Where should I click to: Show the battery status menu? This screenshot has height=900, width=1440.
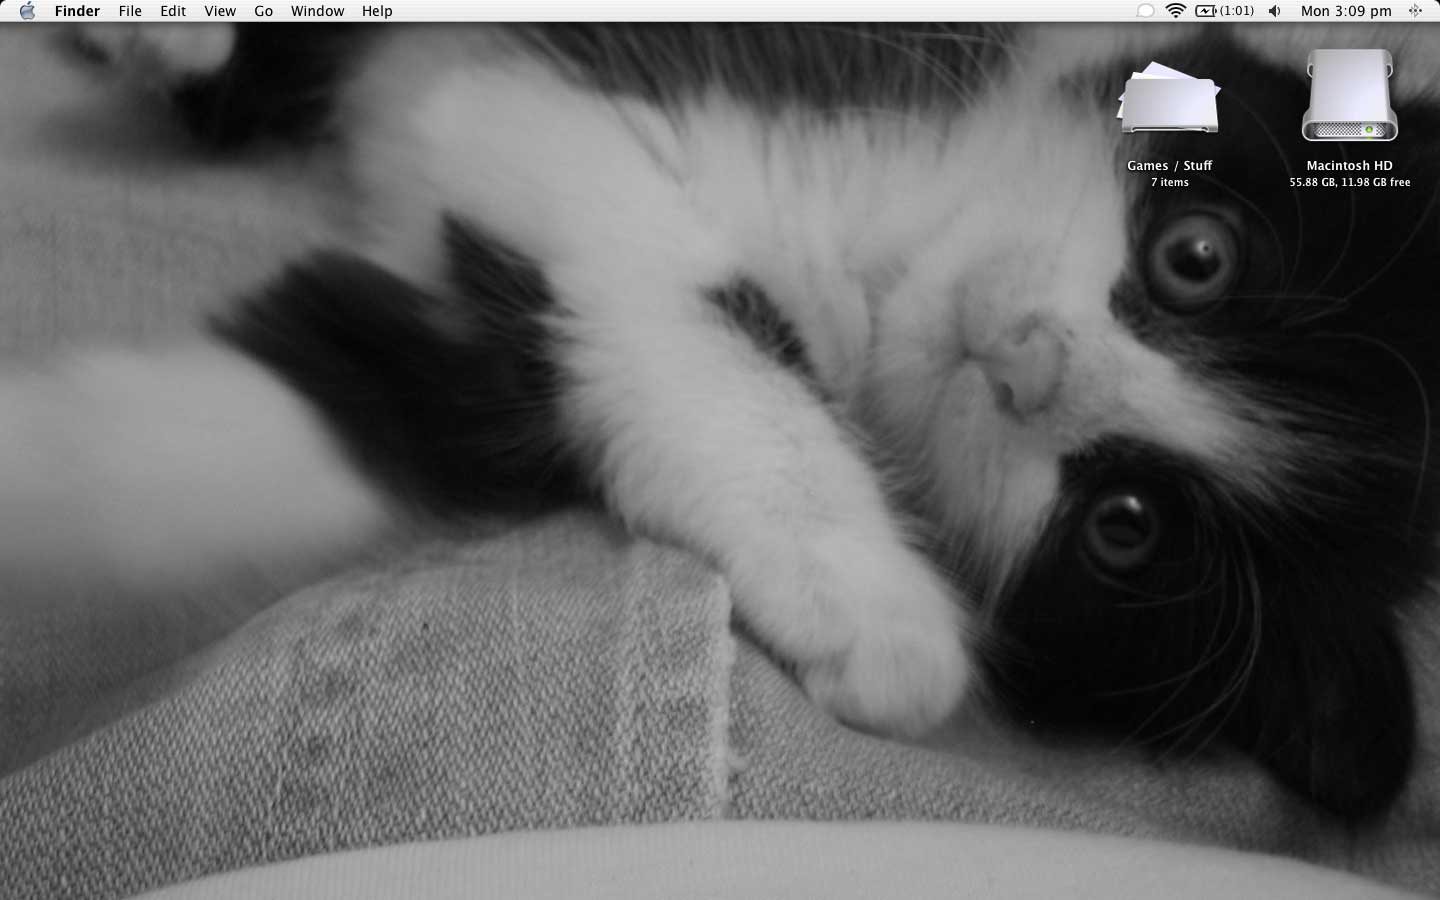coord(1224,11)
